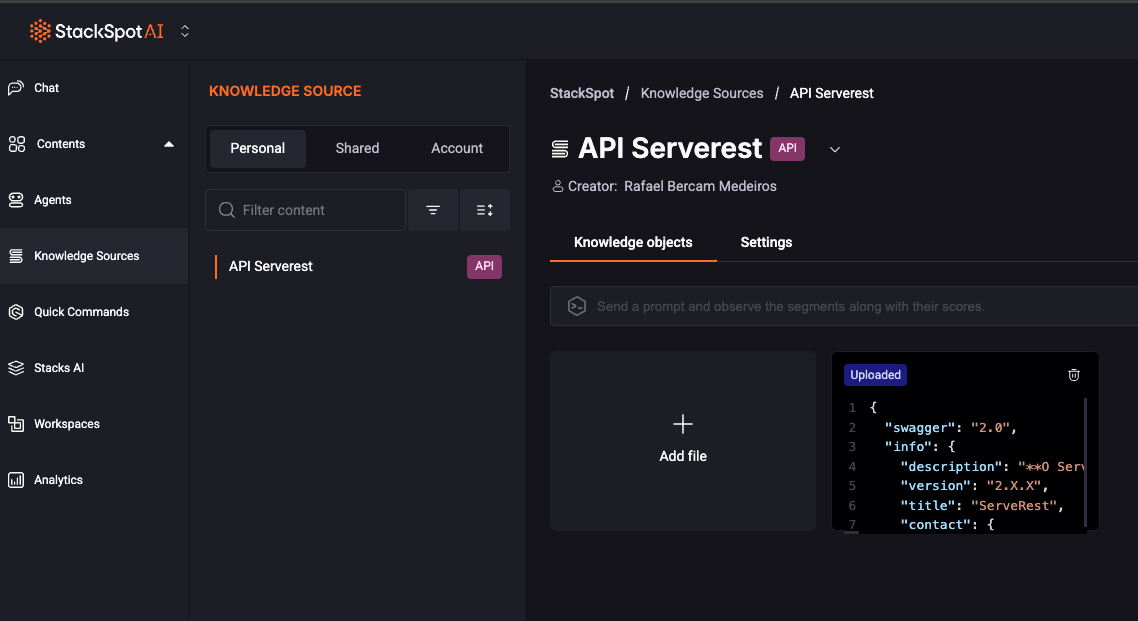Click the "swagger": "2.0" code line

(x=950, y=428)
